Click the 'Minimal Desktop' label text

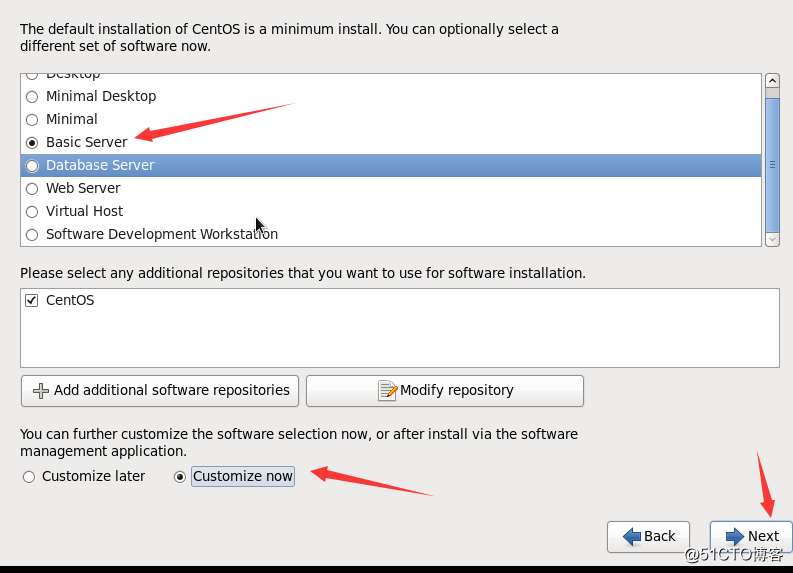point(101,97)
